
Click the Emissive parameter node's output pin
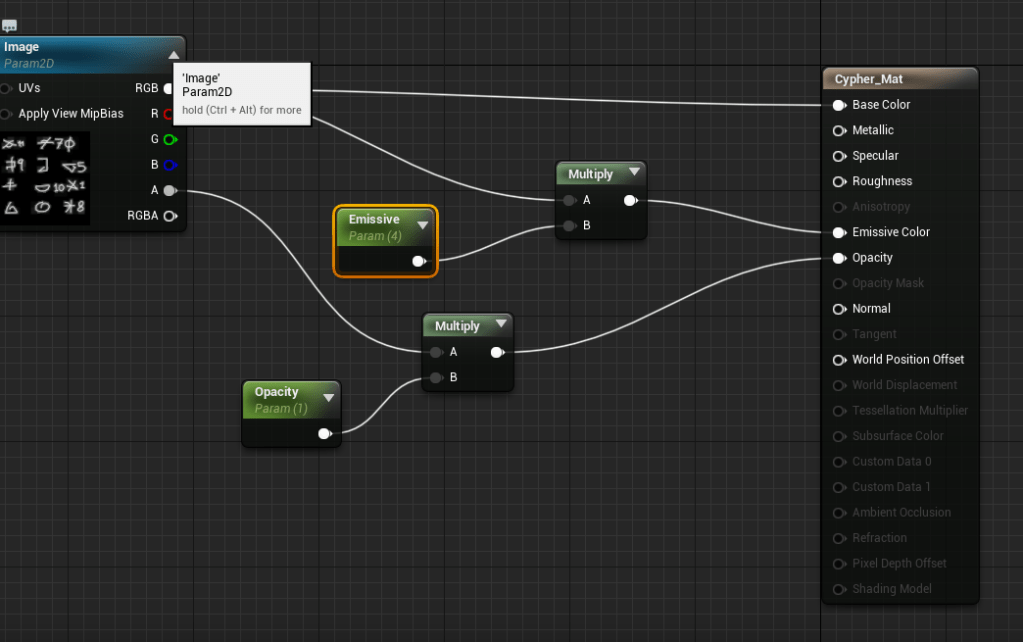[x=419, y=262]
